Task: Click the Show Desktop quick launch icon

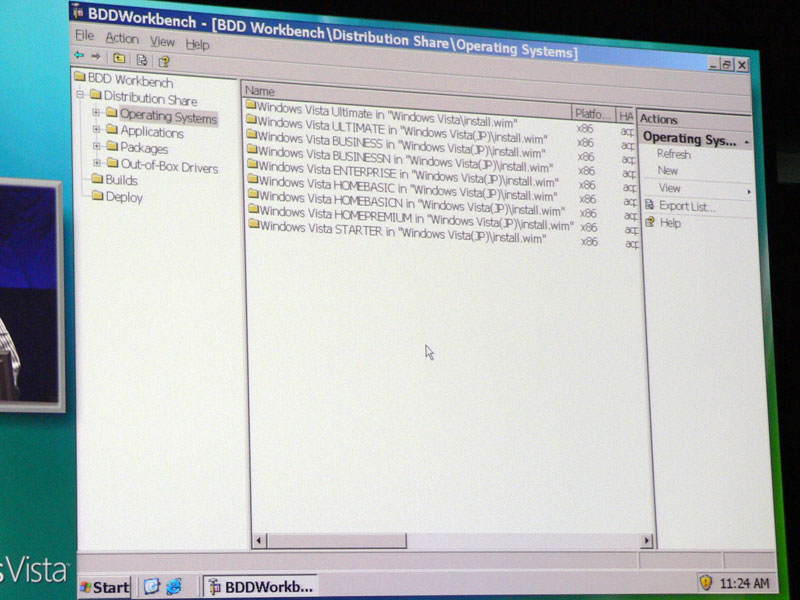Action: tap(151, 586)
